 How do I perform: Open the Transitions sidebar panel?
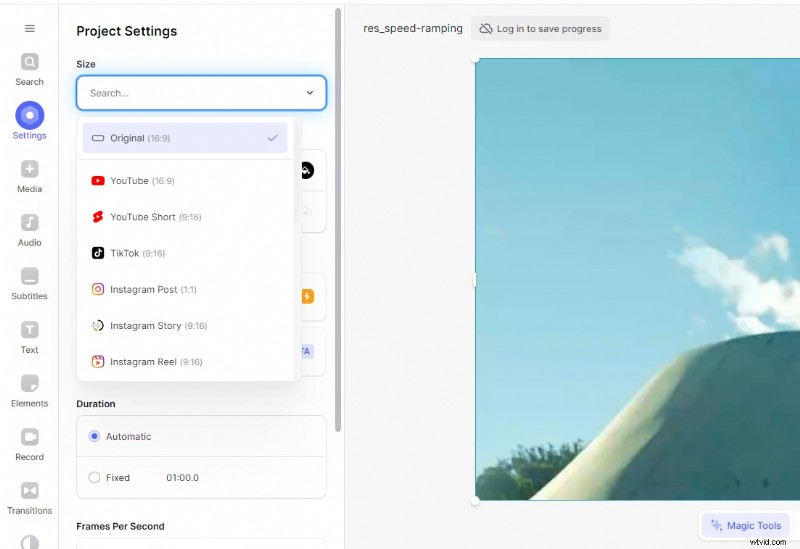click(x=30, y=498)
